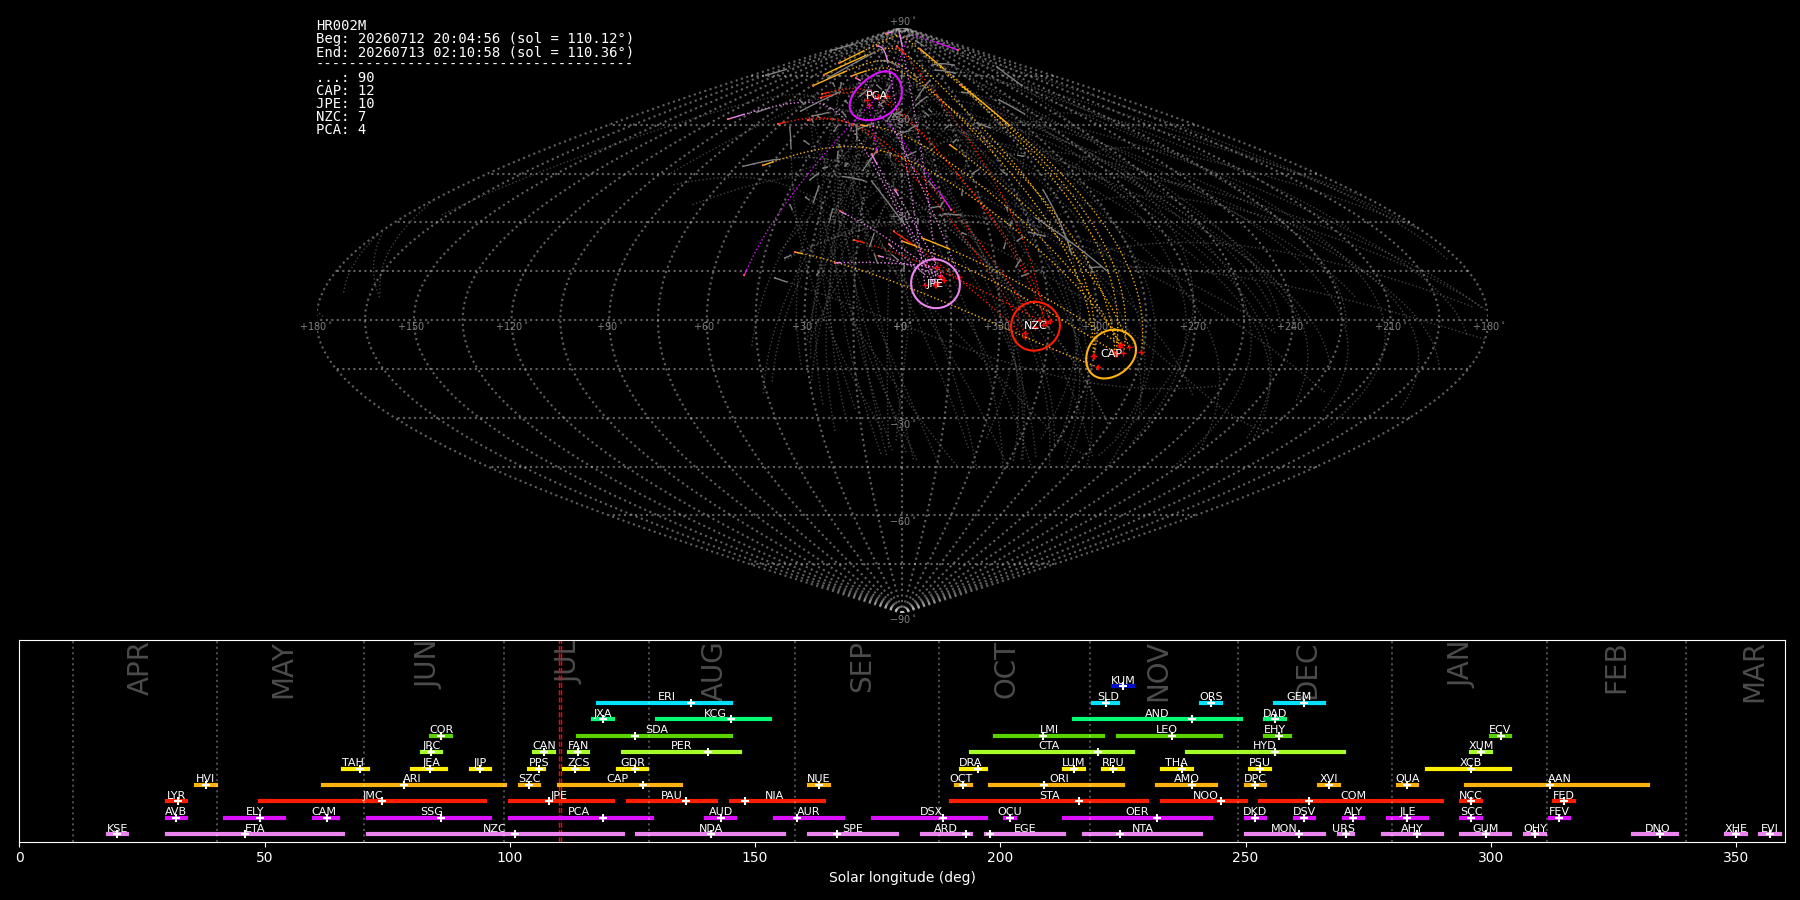Click the ORI shower label in timeline
The height and width of the screenshot is (900, 1800).
(x=1059, y=779)
